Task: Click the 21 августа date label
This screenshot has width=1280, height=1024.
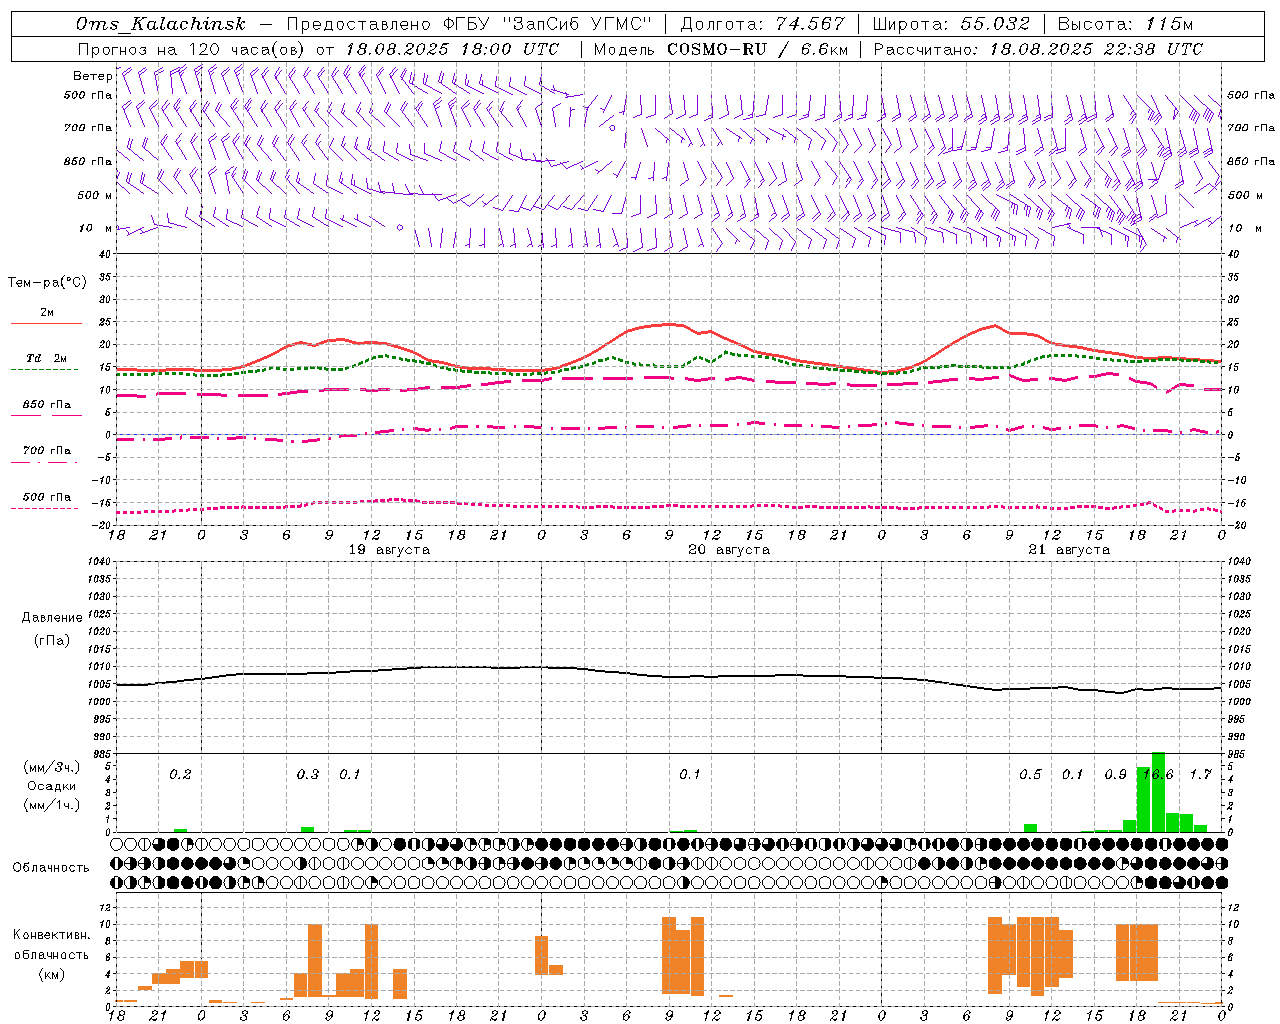Action: (1069, 550)
